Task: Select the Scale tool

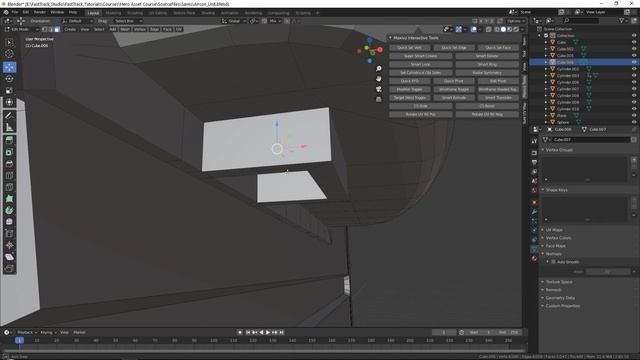Action: [x=9, y=90]
